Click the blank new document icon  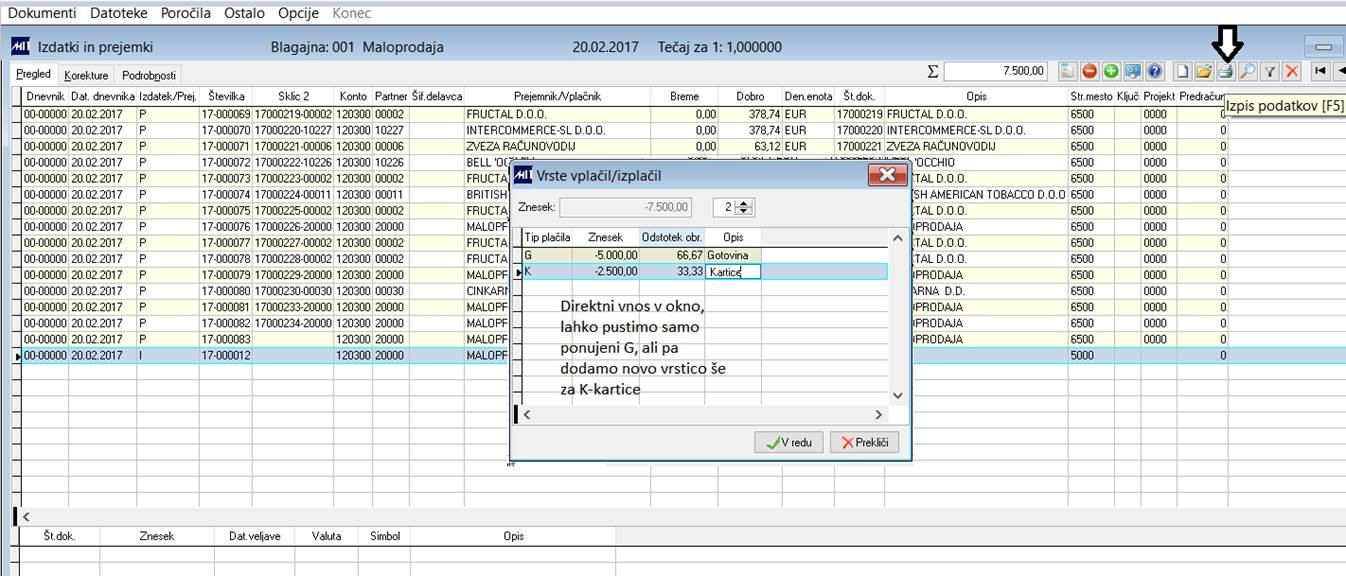pyautogui.click(x=1183, y=71)
